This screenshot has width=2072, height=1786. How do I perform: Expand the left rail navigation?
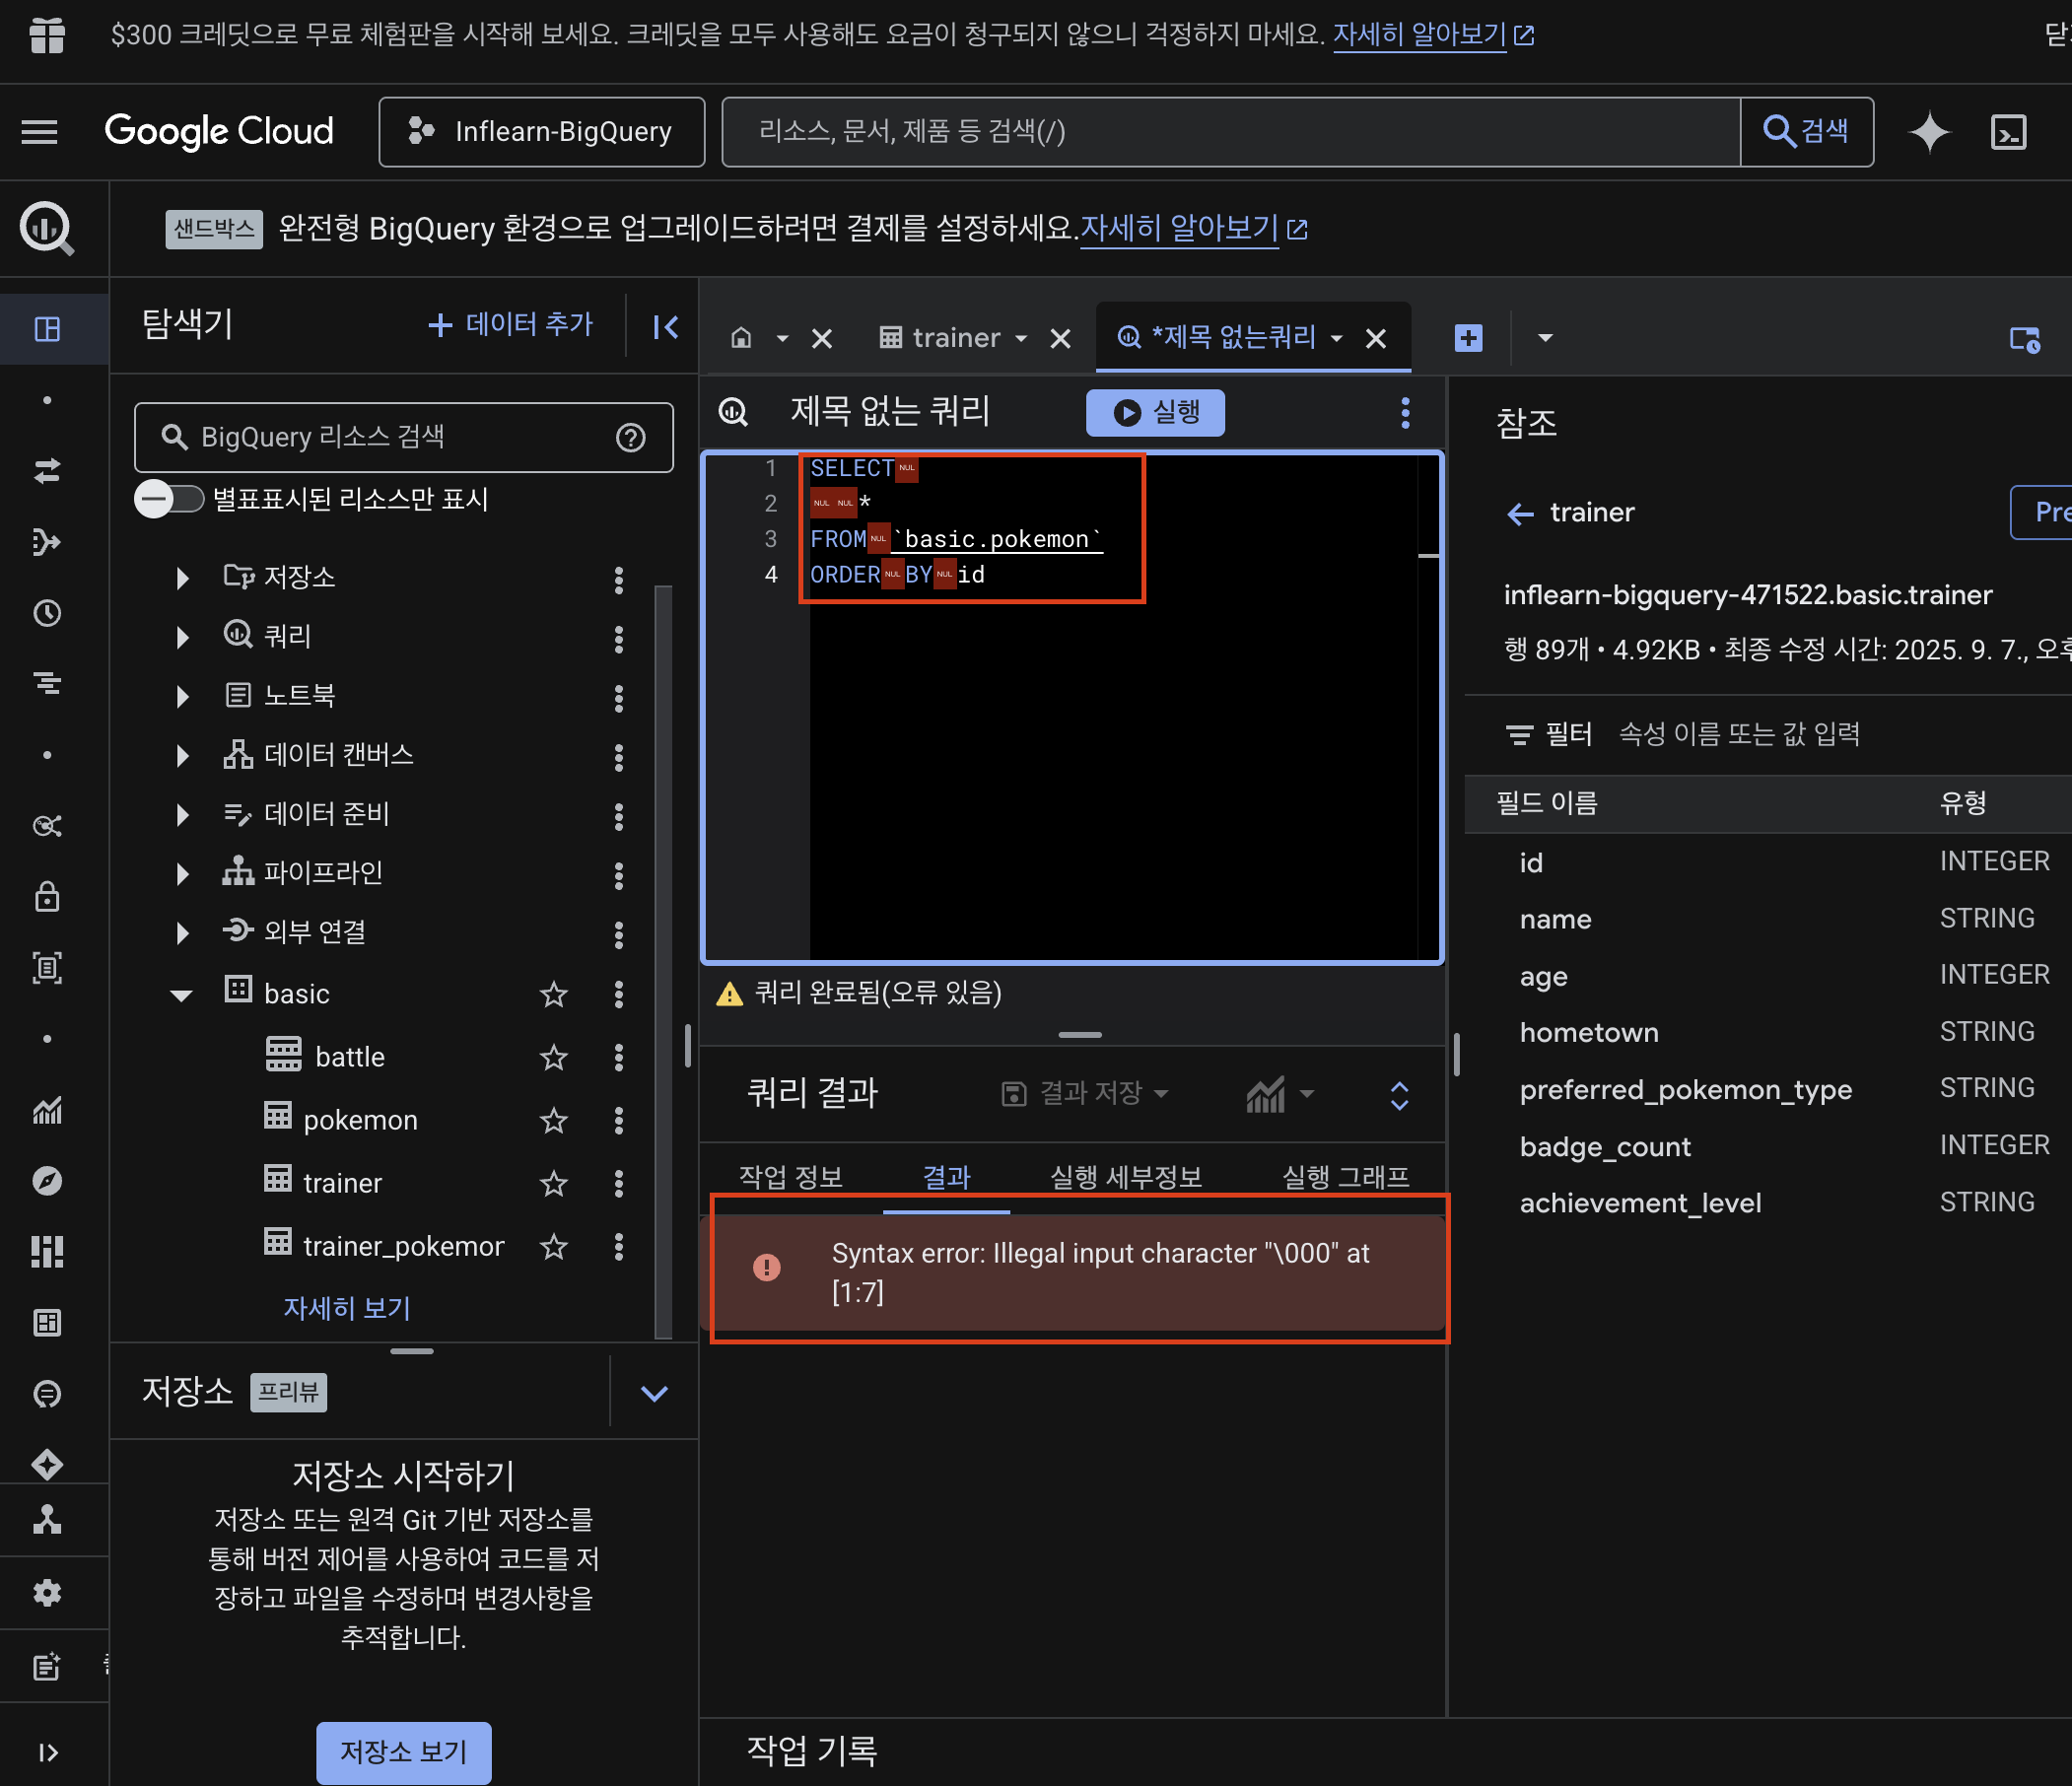coord(47,1752)
